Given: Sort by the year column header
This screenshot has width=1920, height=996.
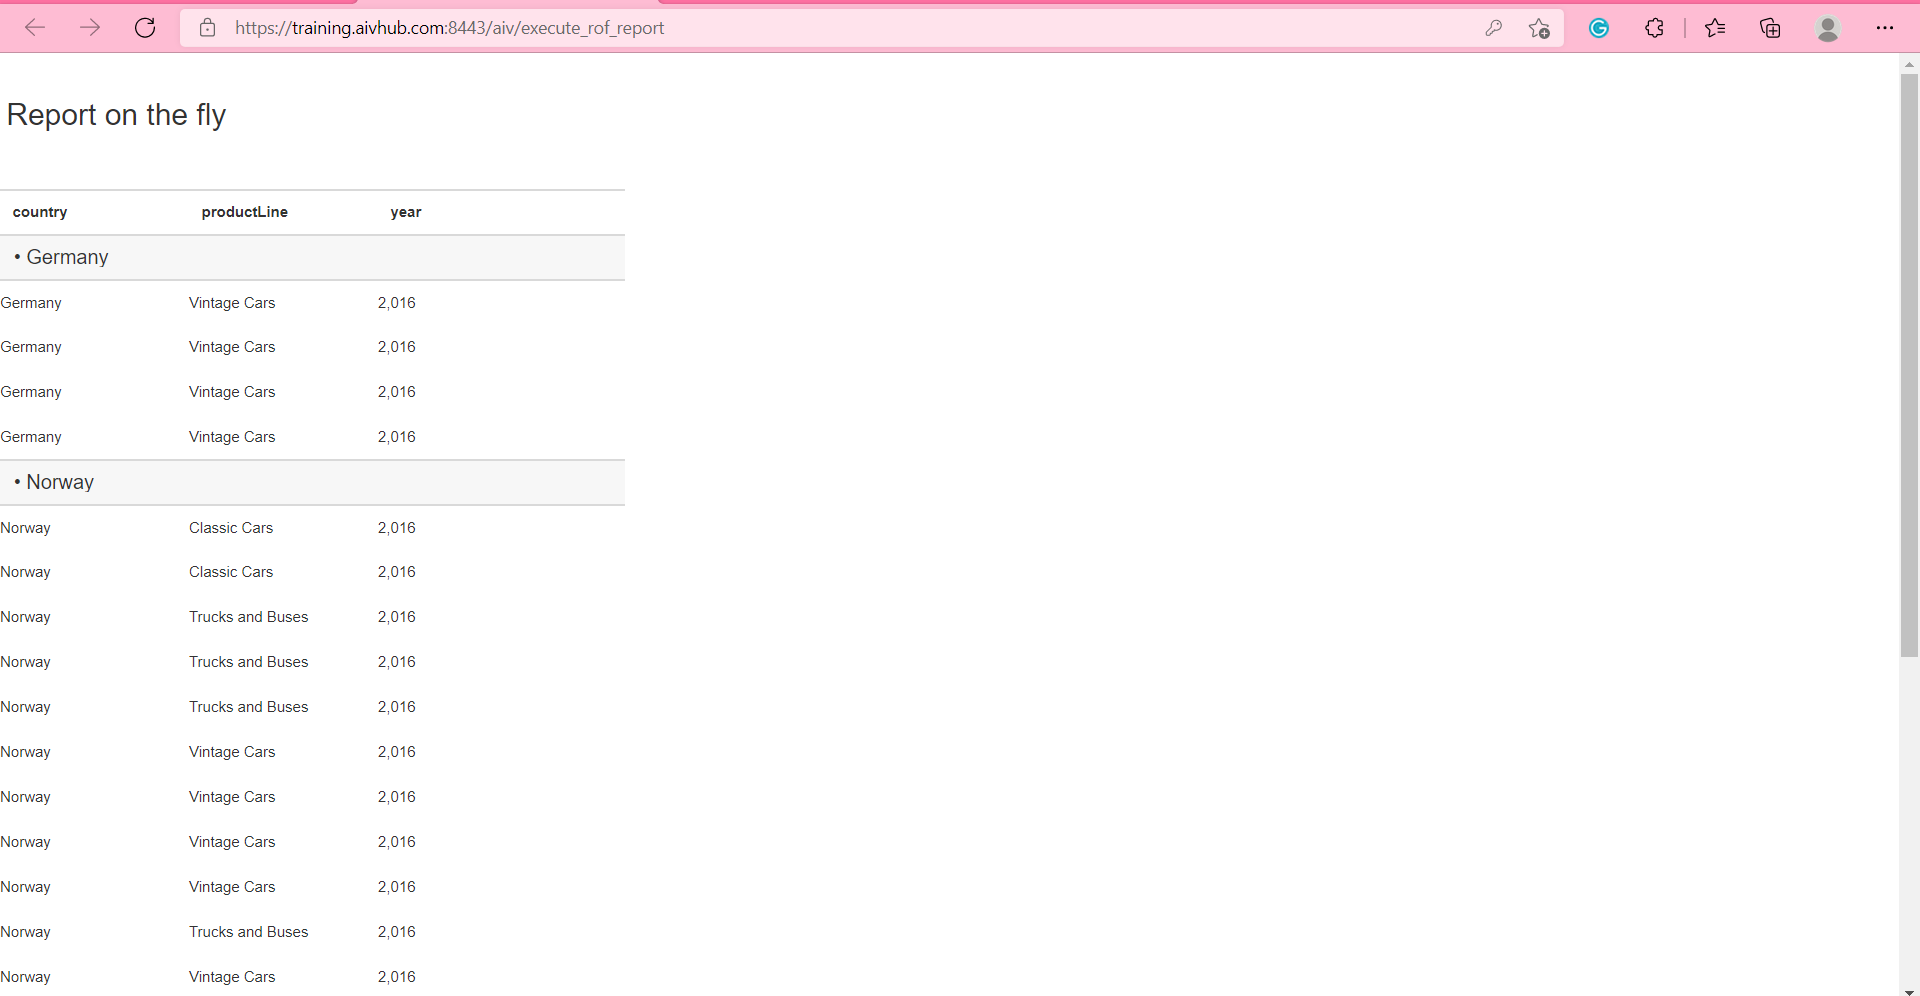Looking at the screenshot, I should pyautogui.click(x=405, y=212).
